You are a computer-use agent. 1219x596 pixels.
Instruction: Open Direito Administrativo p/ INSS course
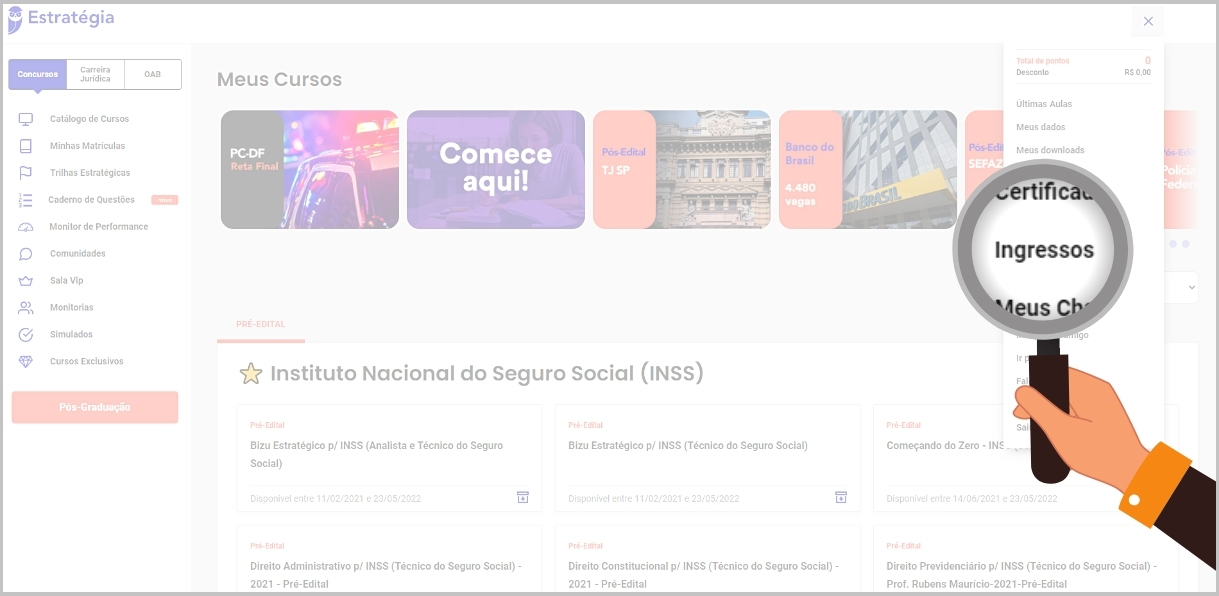coord(389,560)
